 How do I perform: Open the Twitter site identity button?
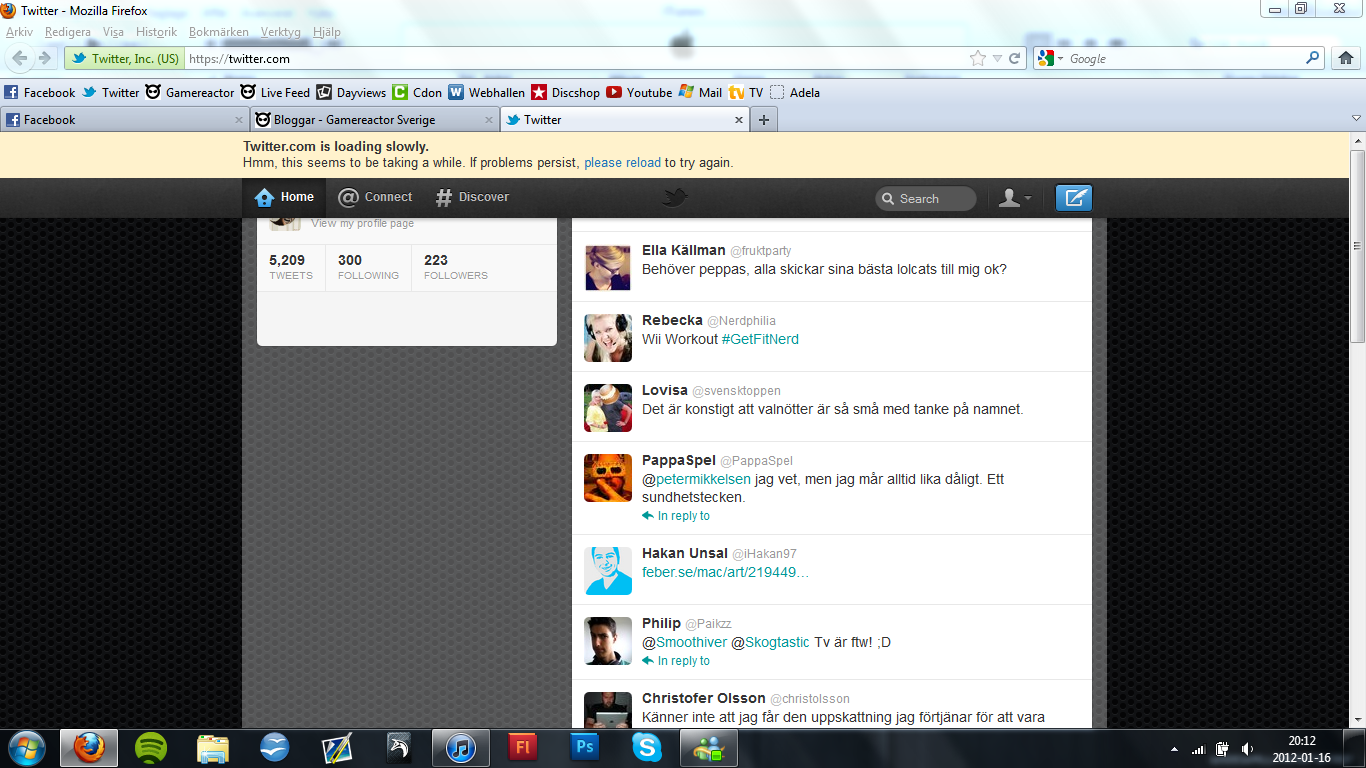tap(125, 58)
